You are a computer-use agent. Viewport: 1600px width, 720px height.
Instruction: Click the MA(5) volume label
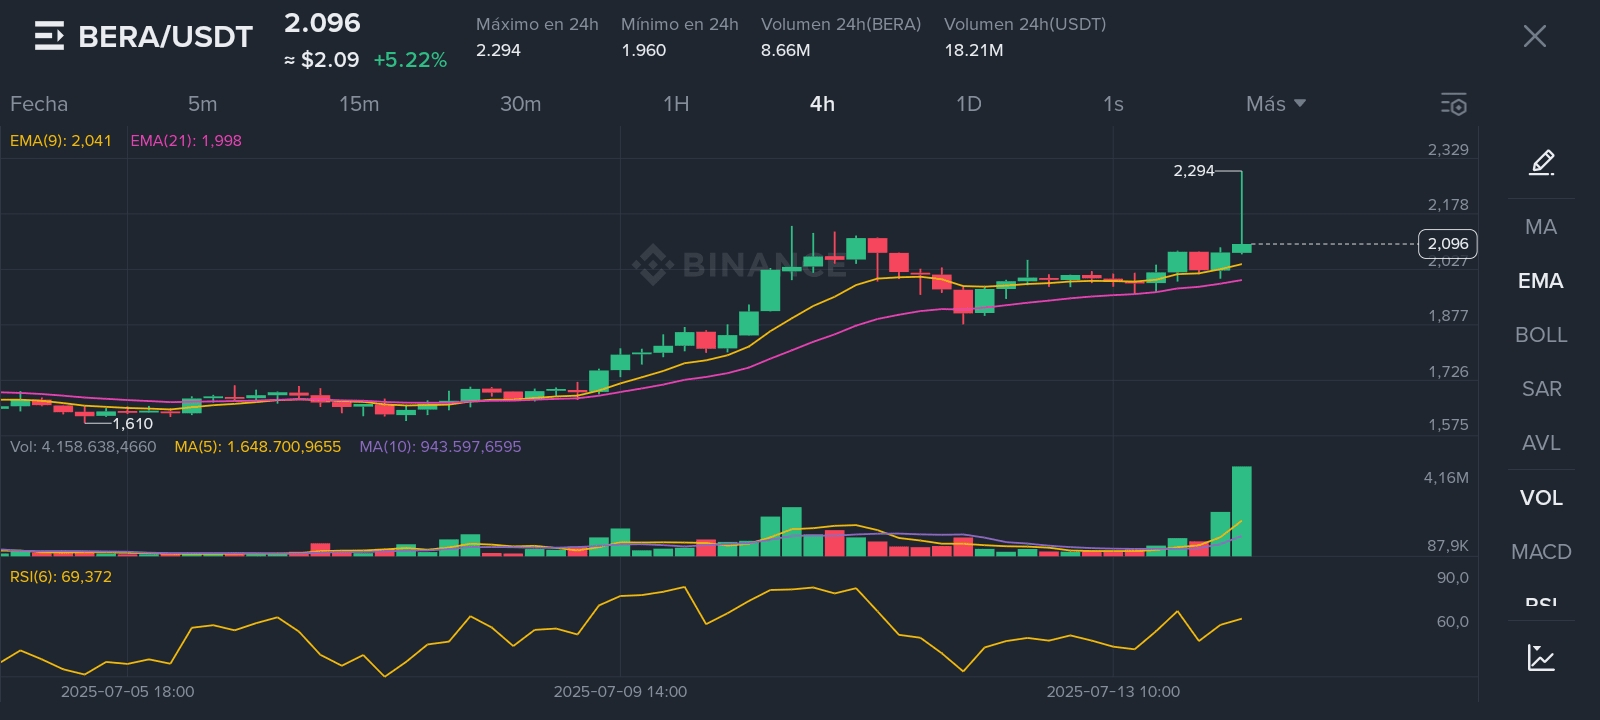(258, 447)
